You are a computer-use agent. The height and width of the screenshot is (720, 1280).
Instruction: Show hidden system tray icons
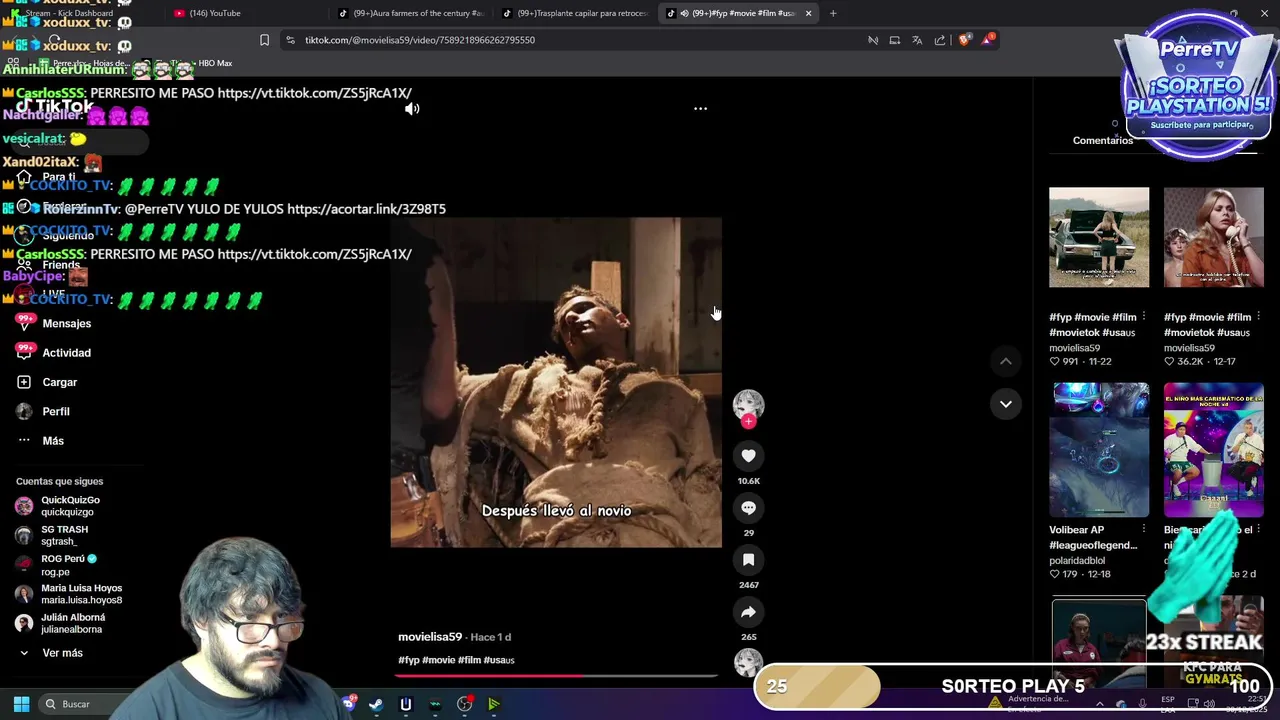1099,704
